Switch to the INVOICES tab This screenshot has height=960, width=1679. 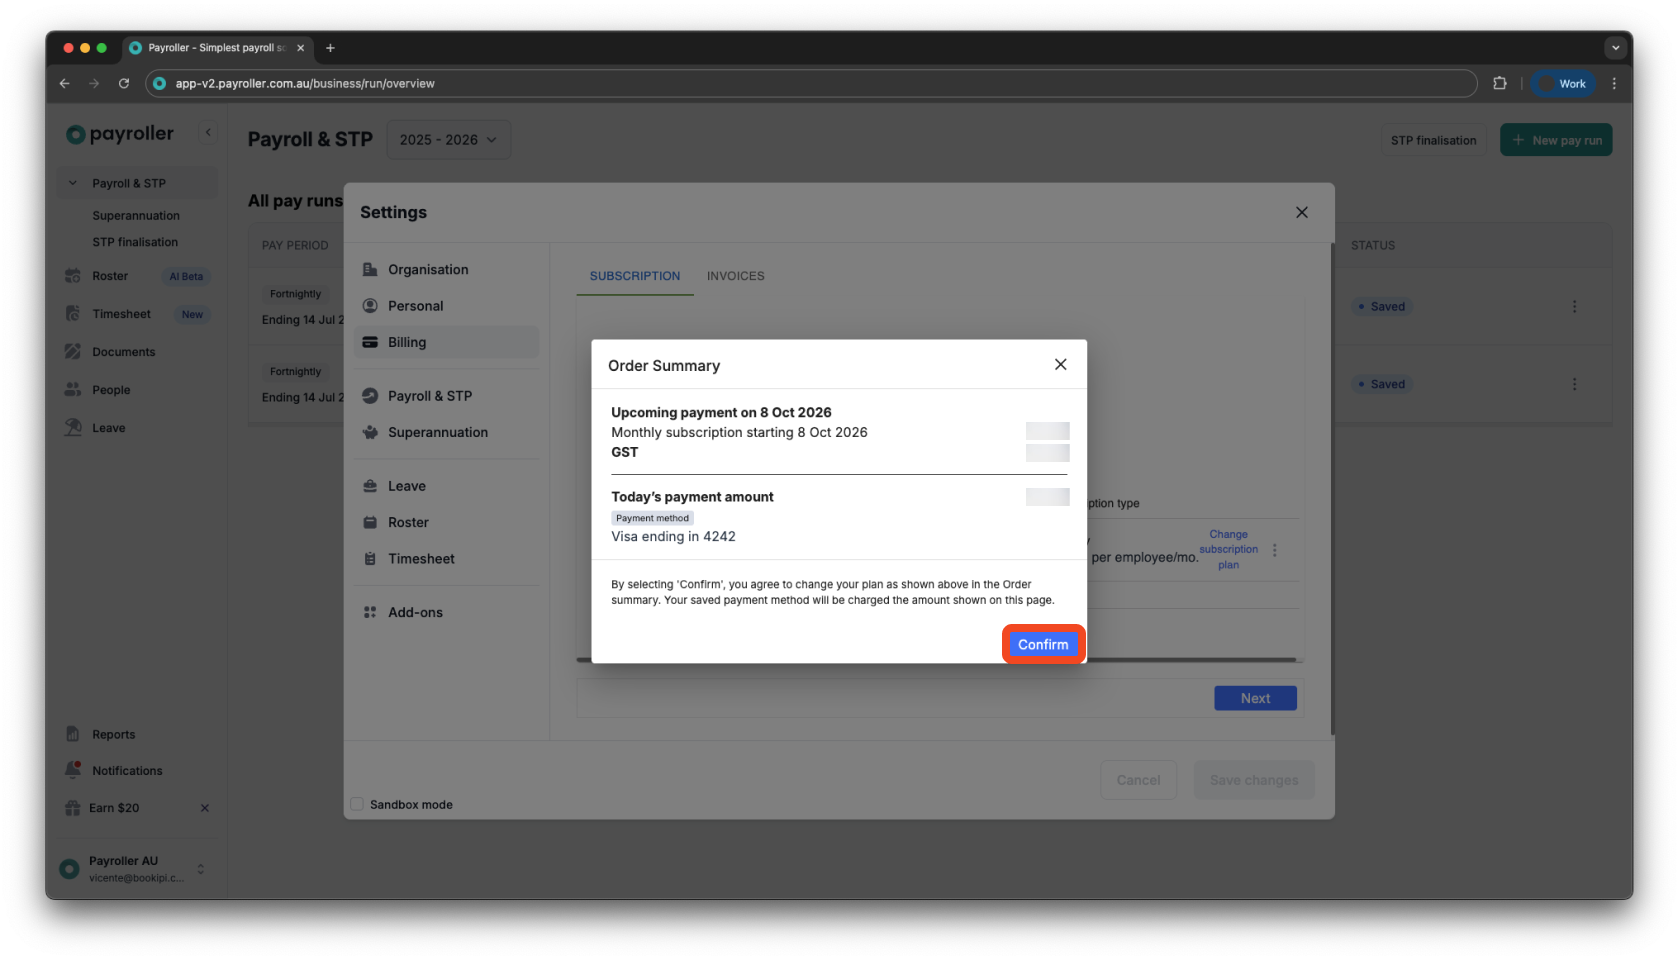coord(735,276)
